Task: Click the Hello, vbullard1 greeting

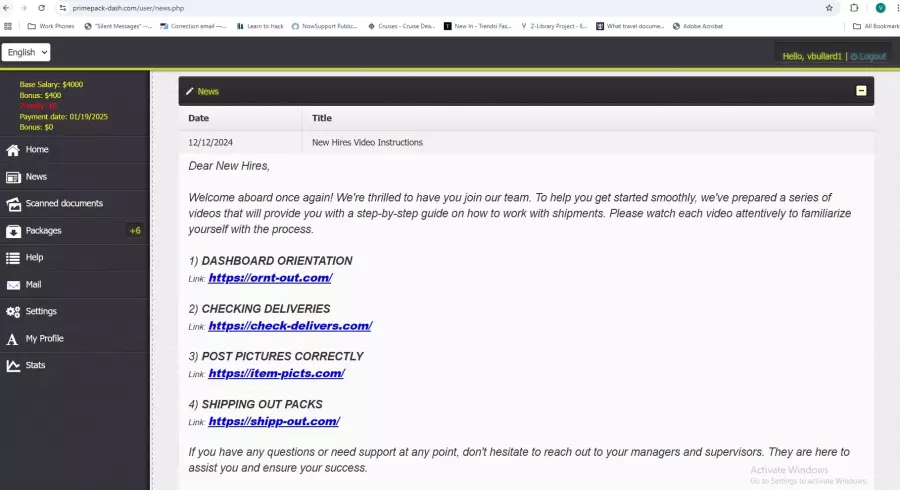Action: tap(812, 56)
